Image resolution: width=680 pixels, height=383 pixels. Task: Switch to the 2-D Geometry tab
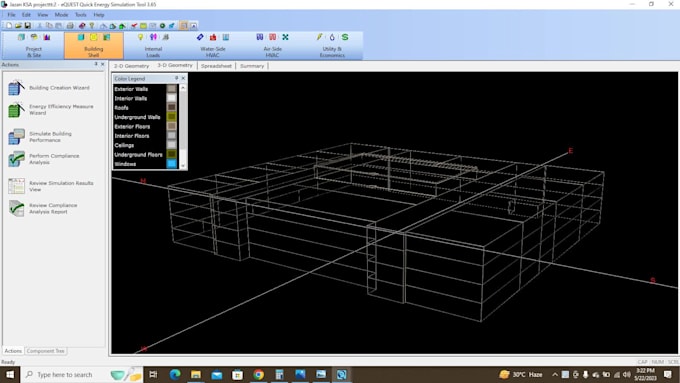[131, 66]
